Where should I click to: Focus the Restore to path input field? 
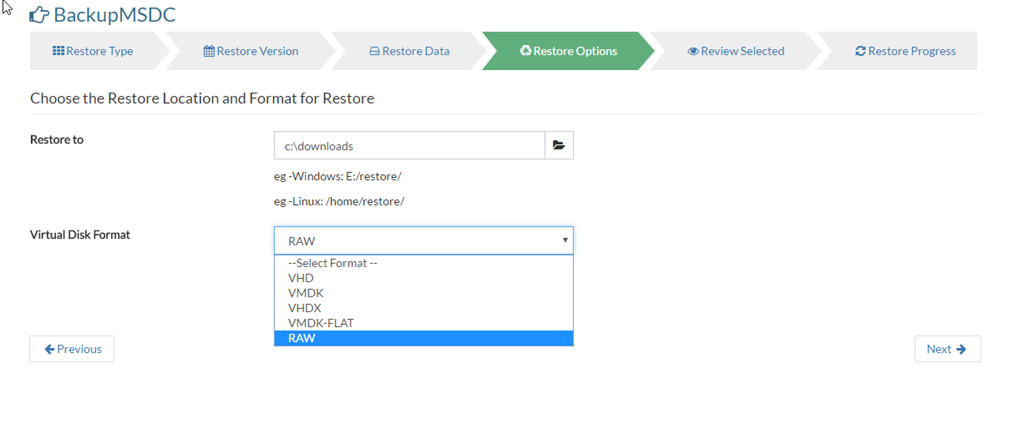[x=409, y=146]
